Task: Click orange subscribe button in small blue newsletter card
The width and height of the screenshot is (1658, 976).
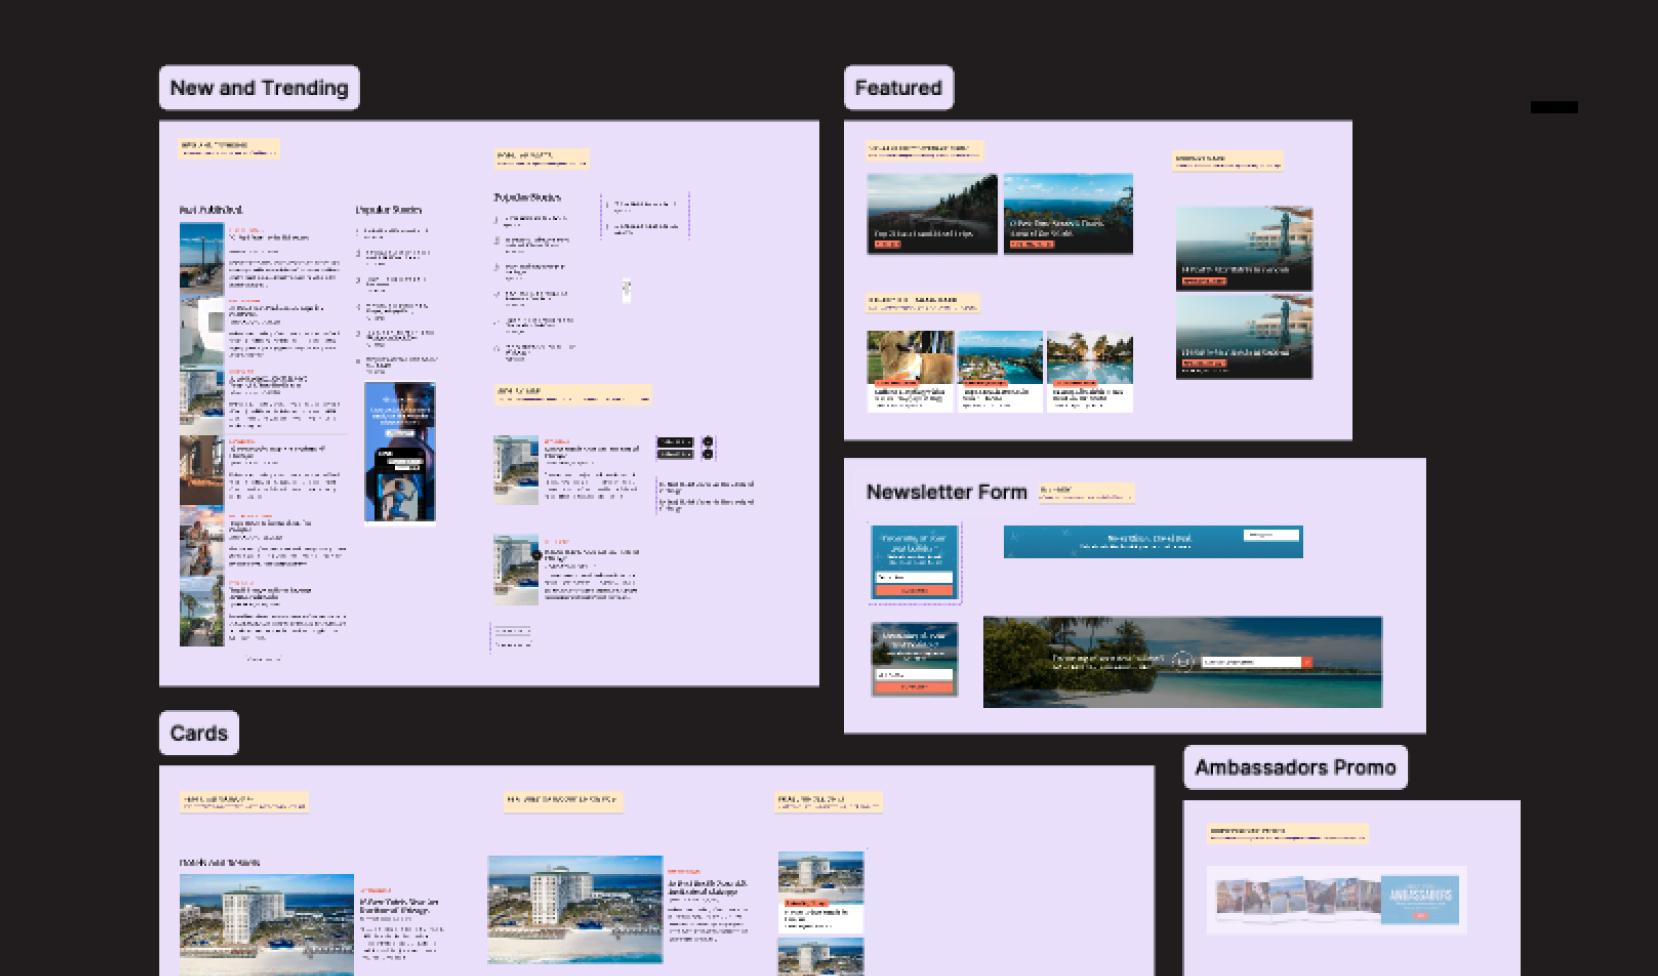Action: [914, 590]
